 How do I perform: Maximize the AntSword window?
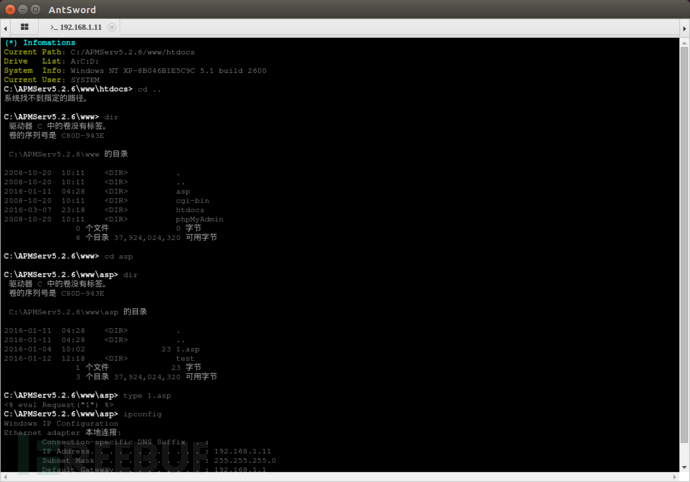coord(36,9)
